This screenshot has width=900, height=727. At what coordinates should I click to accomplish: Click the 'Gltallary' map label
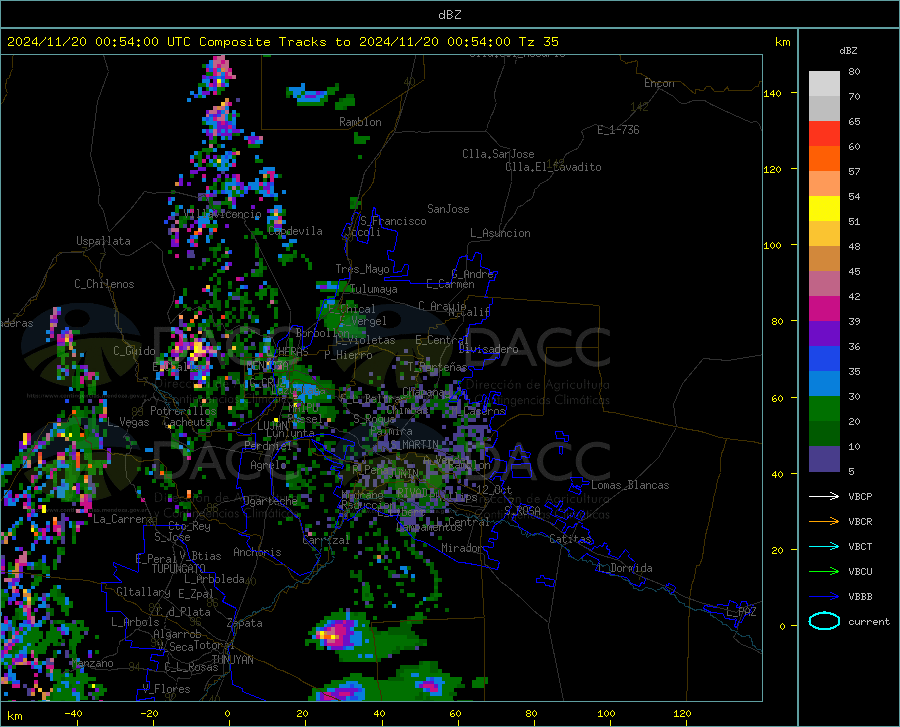tap(143, 592)
